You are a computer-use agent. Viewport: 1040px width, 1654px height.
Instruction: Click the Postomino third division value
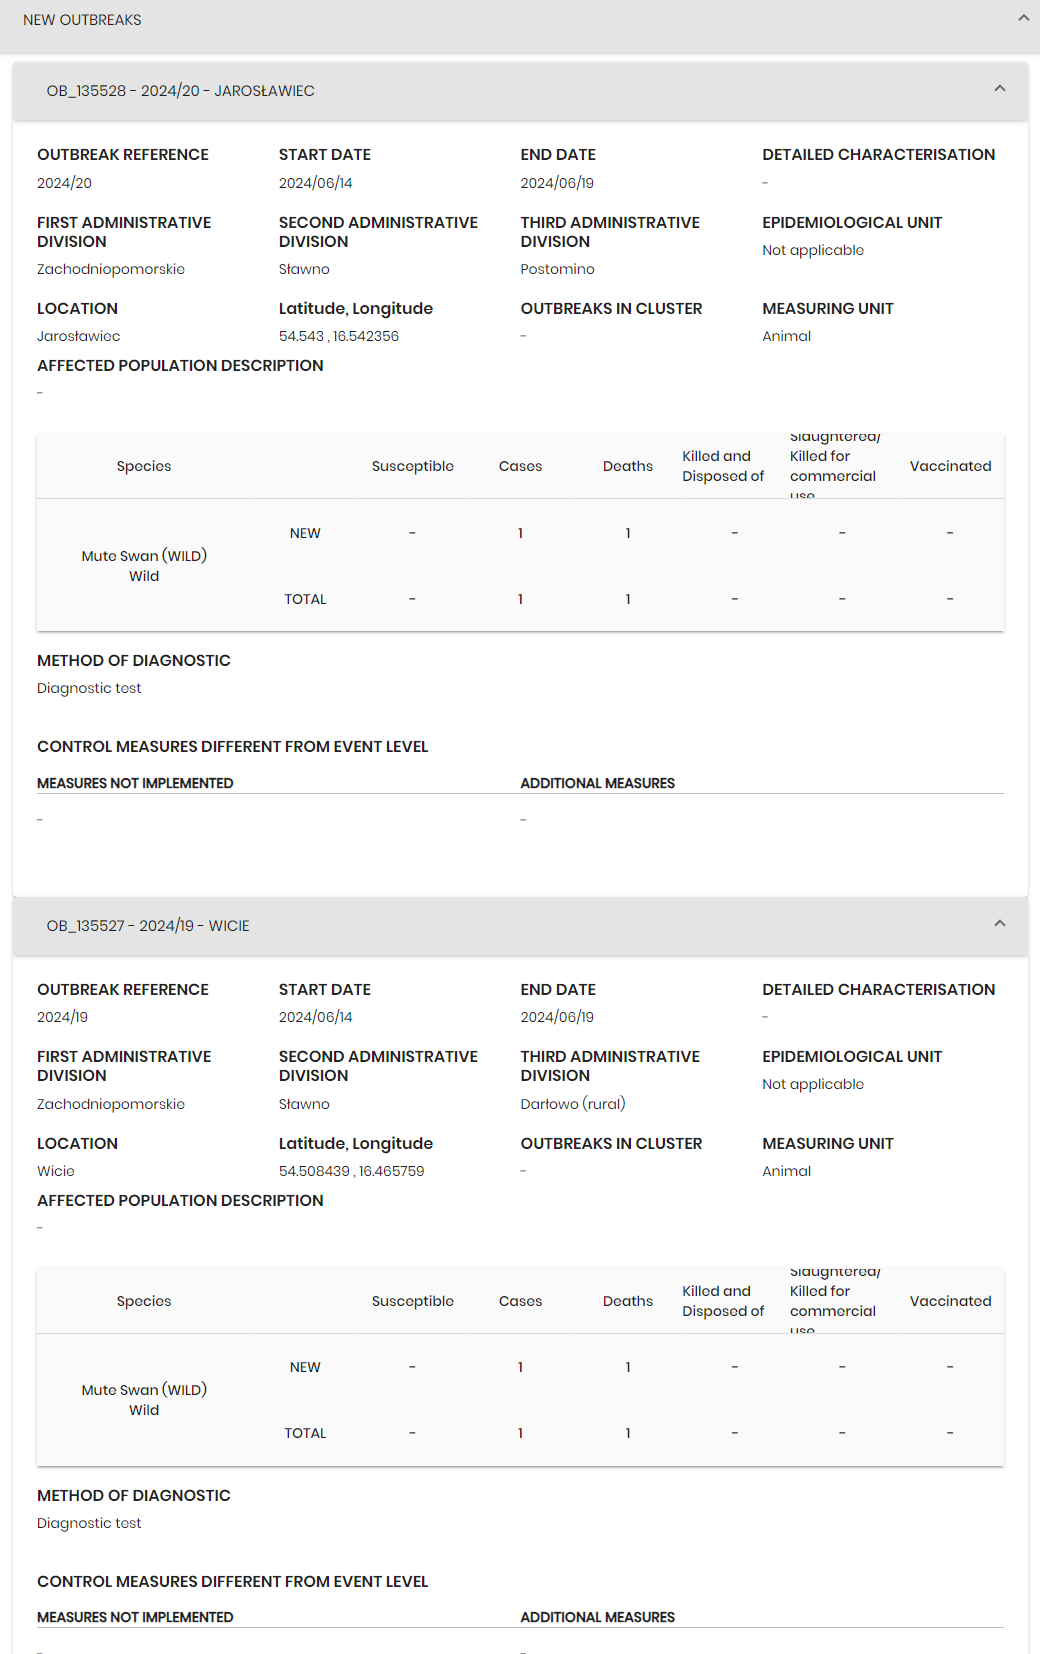(x=557, y=269)
